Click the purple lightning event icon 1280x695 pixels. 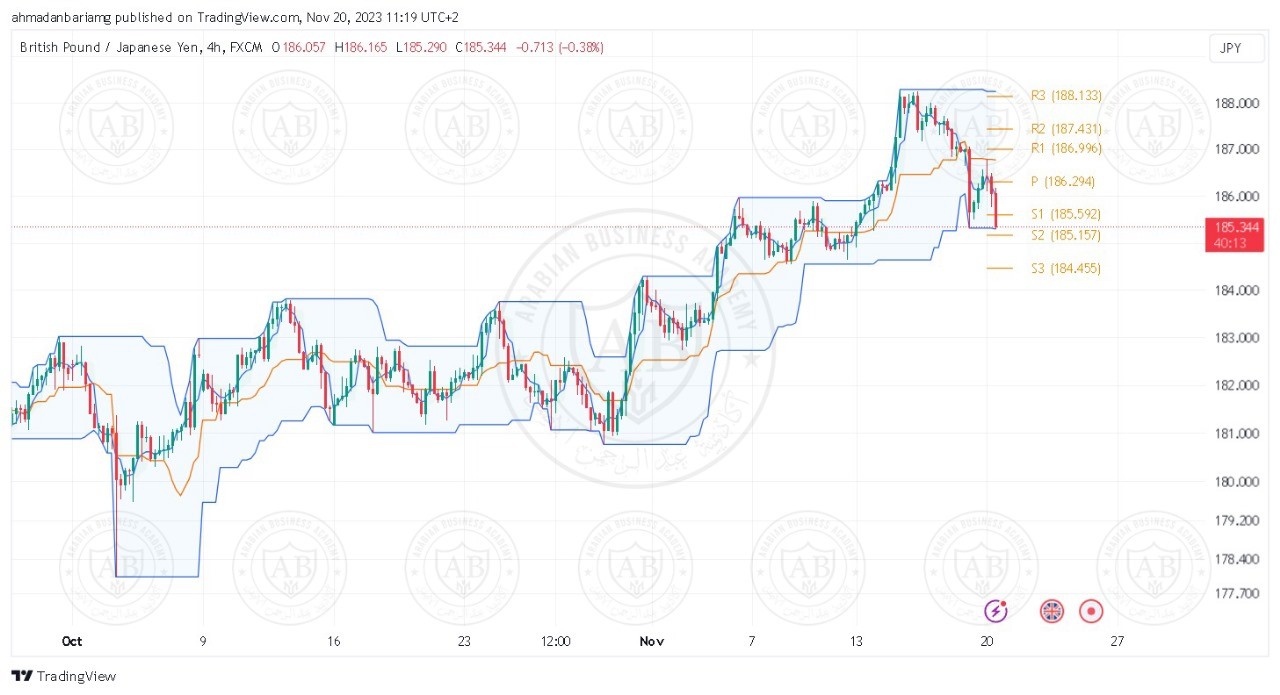[x=995, y=610]
